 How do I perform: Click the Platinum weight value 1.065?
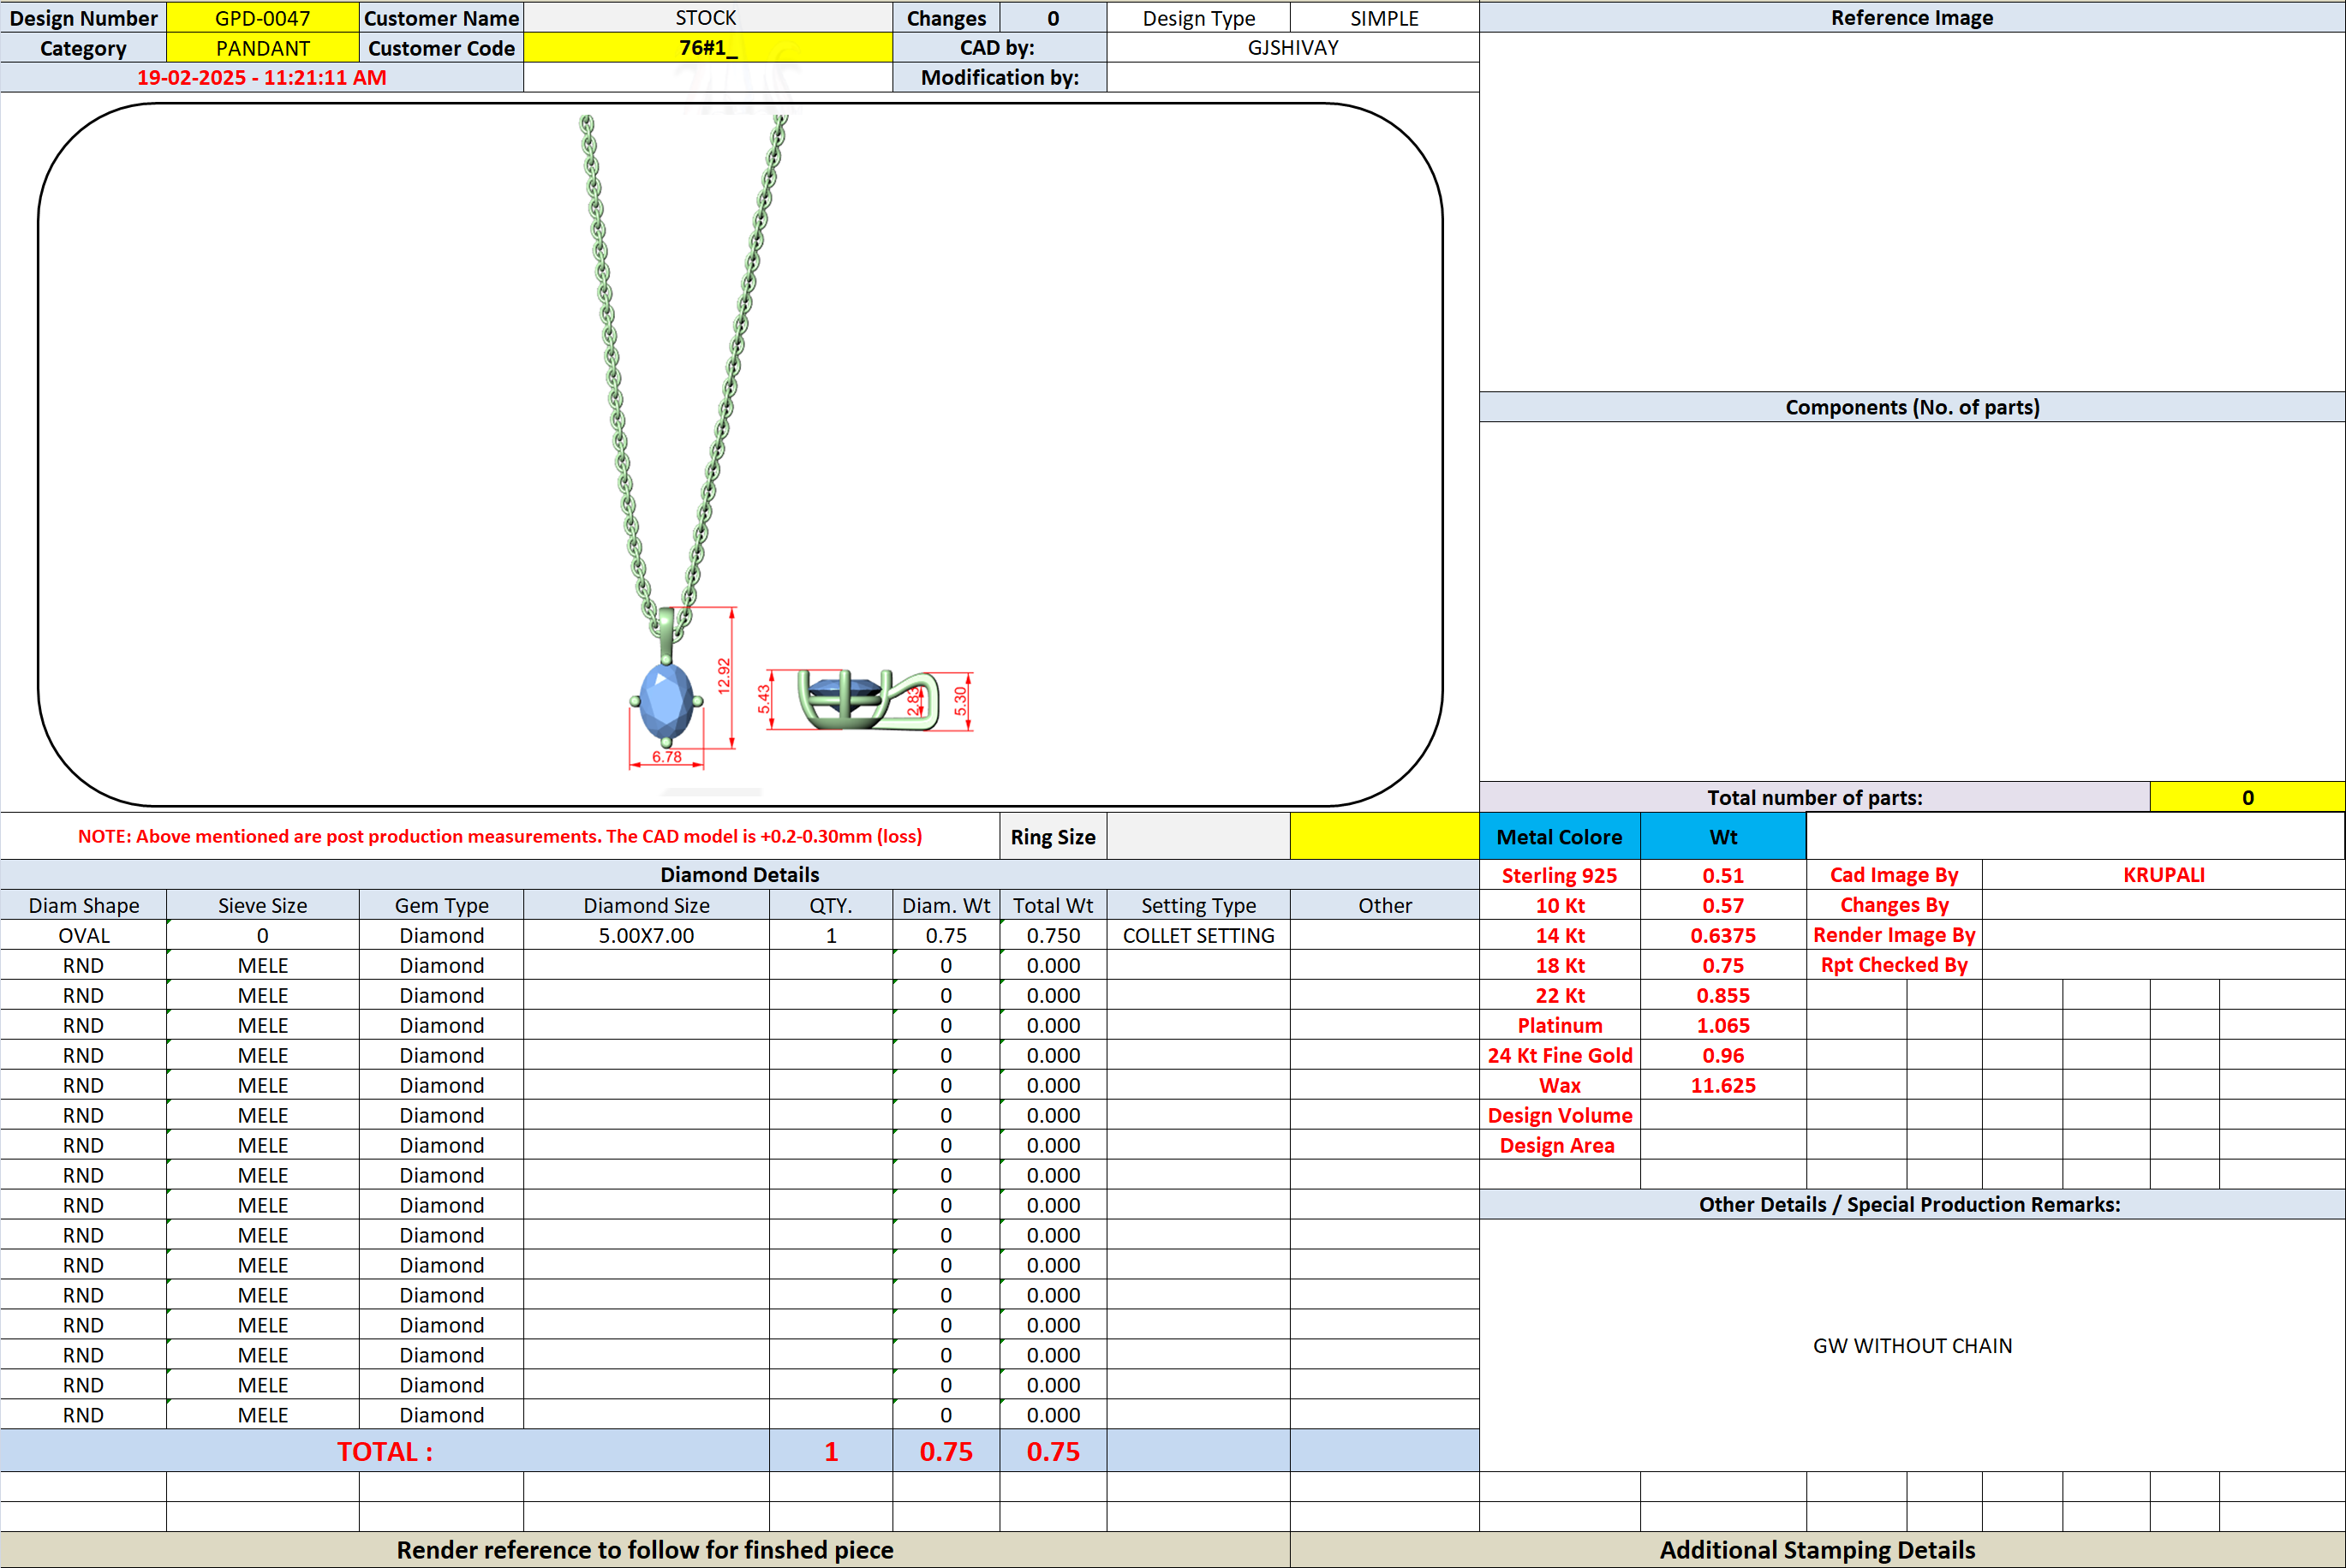(1723, 1025)
